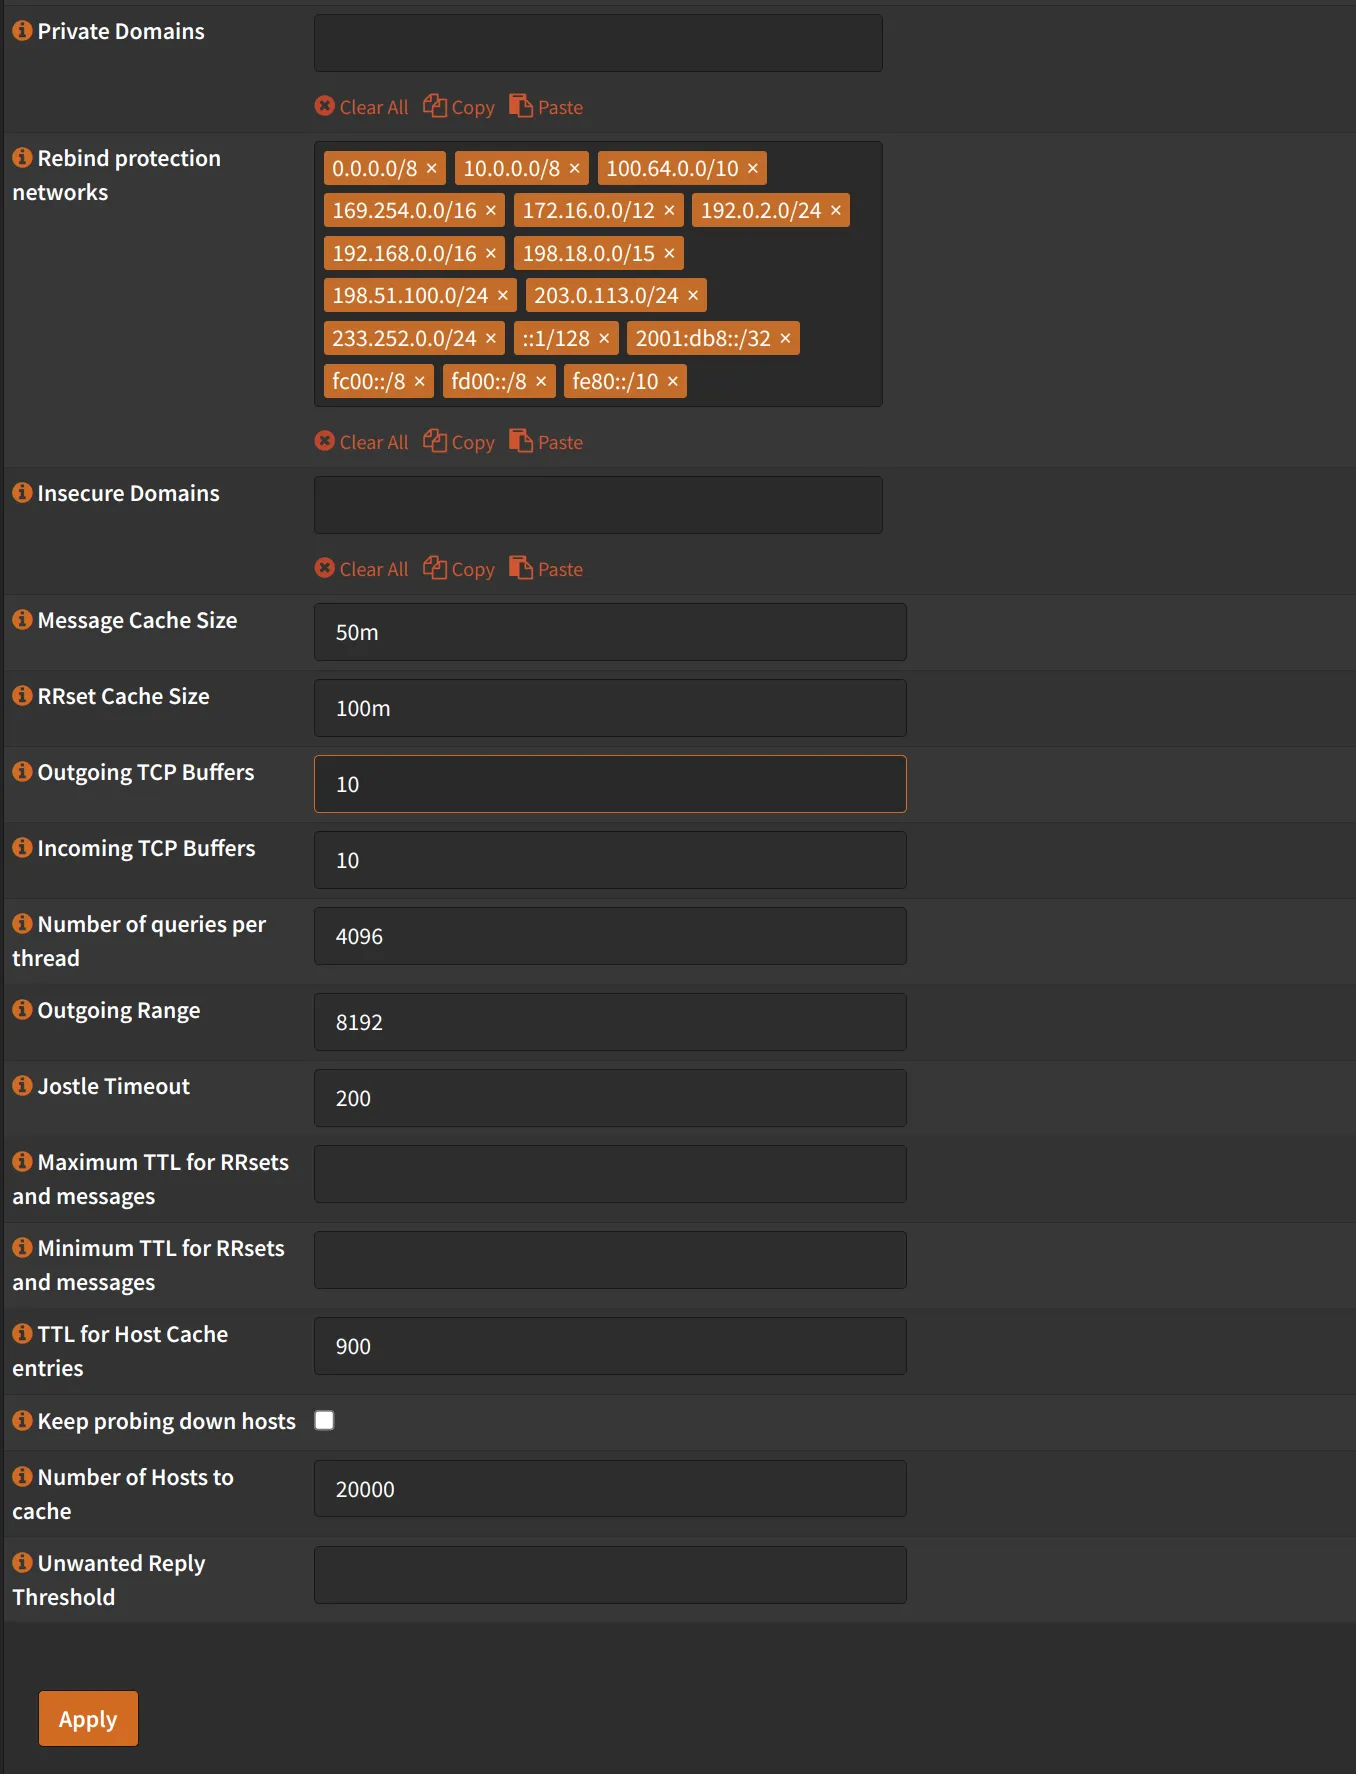Remove the 192.168.0.0/16 network tag
This screenshot has width=1356, height=1774.
pyautogui.click(x=491, y=254)
